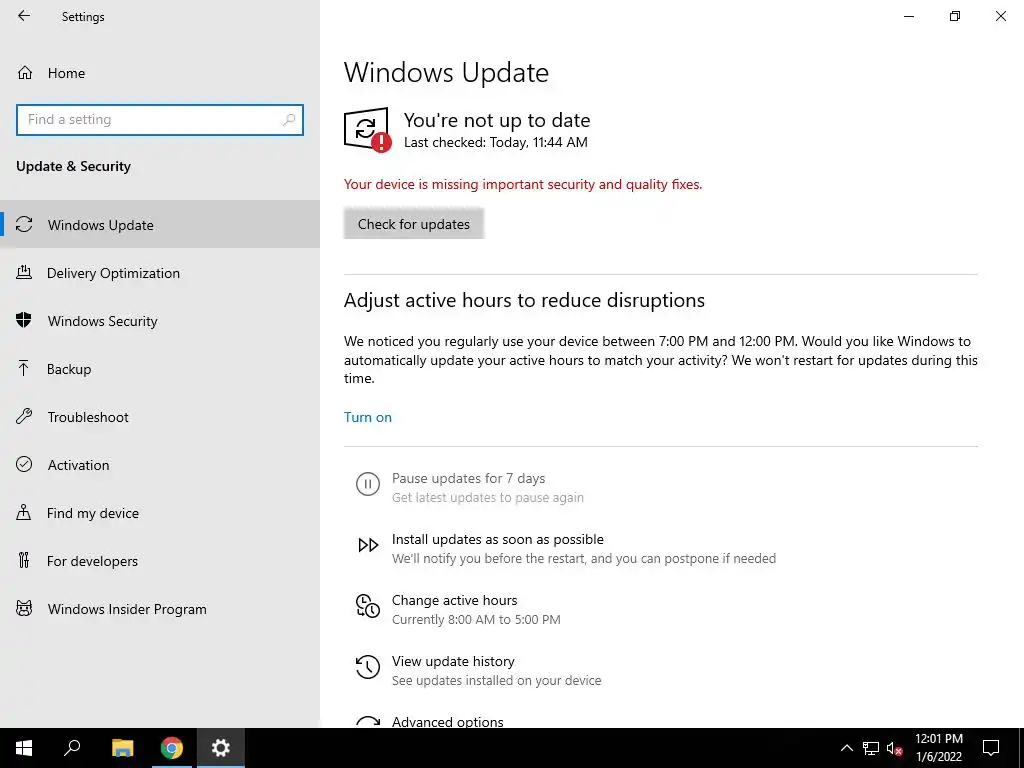The image size is (1024, 768).
Task: Go back using the Settings back arrow
Action: point(24,16)
